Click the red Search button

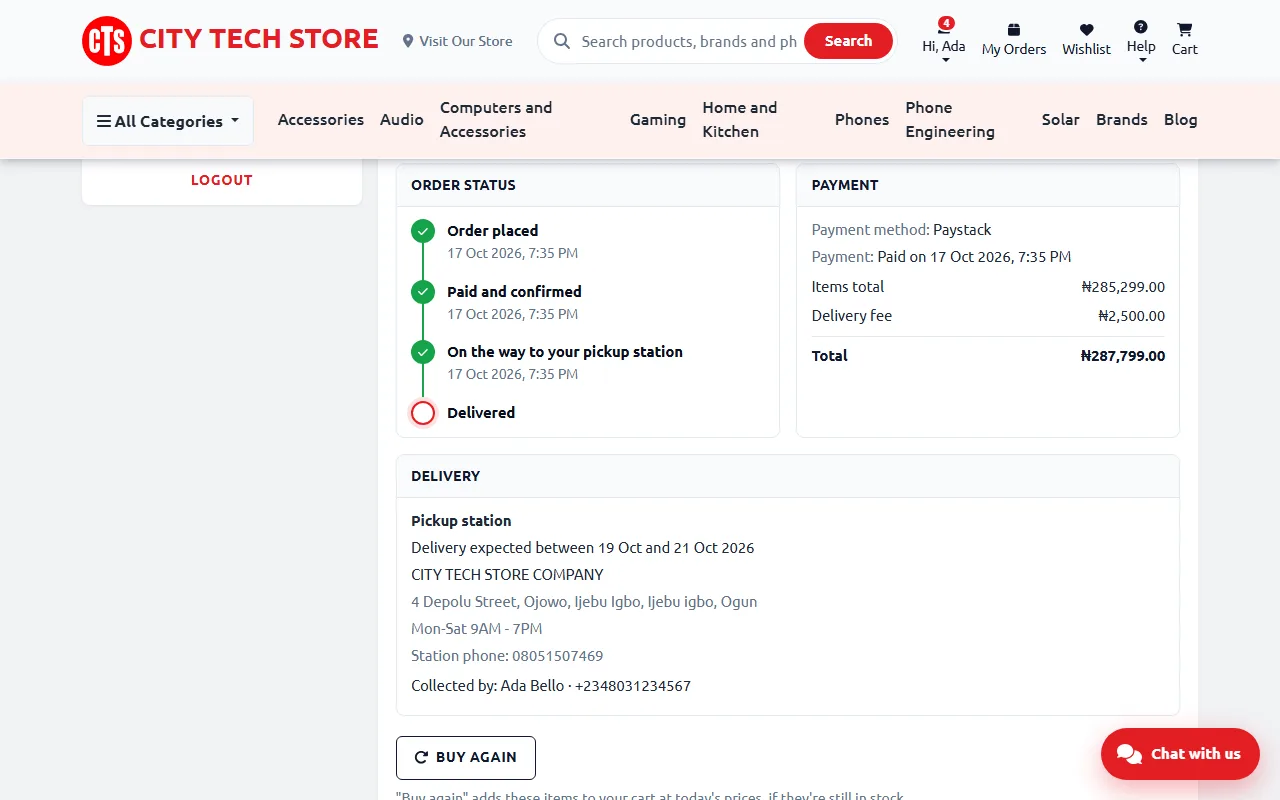tap(848, 41)
